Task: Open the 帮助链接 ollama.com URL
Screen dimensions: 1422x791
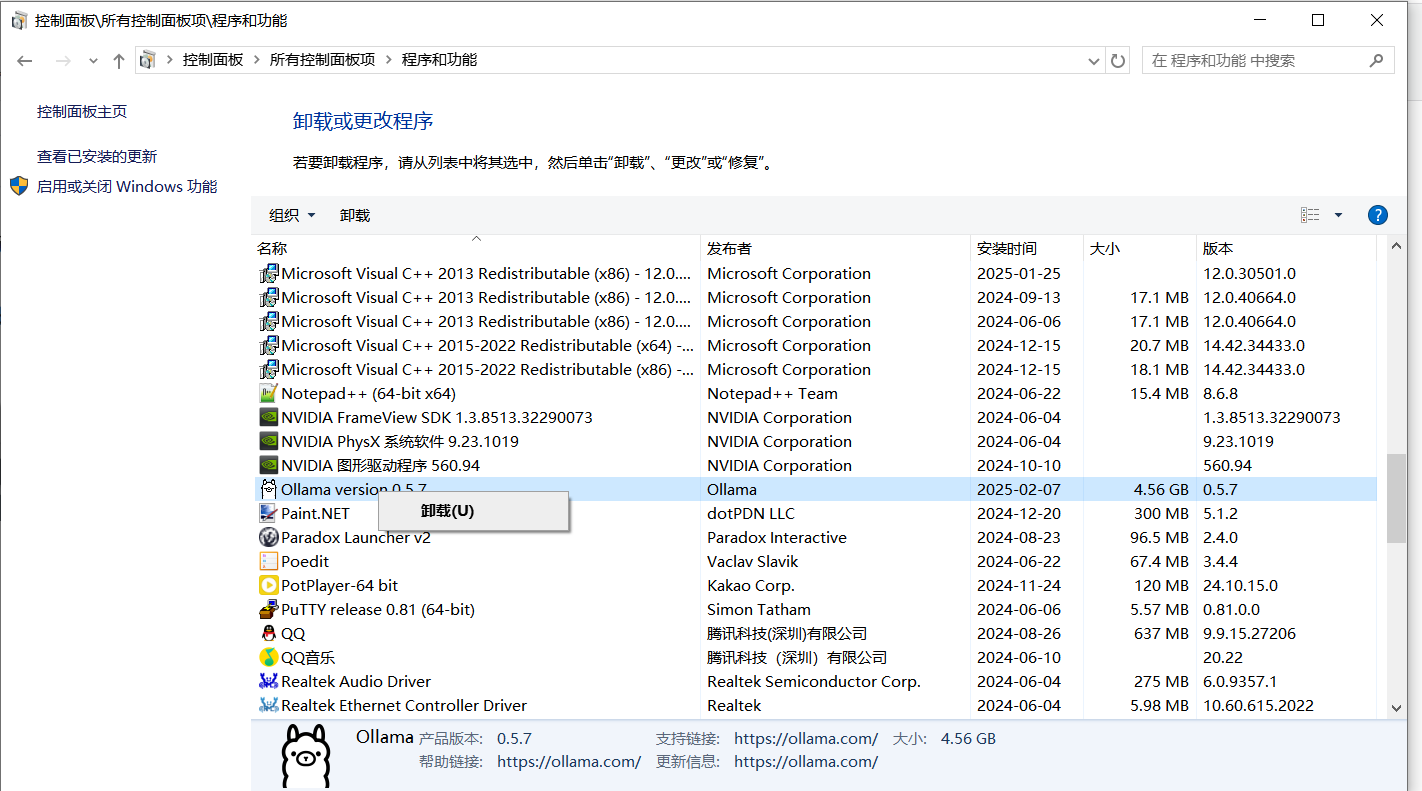Action: pyautogui.click(x=569, y=762)
